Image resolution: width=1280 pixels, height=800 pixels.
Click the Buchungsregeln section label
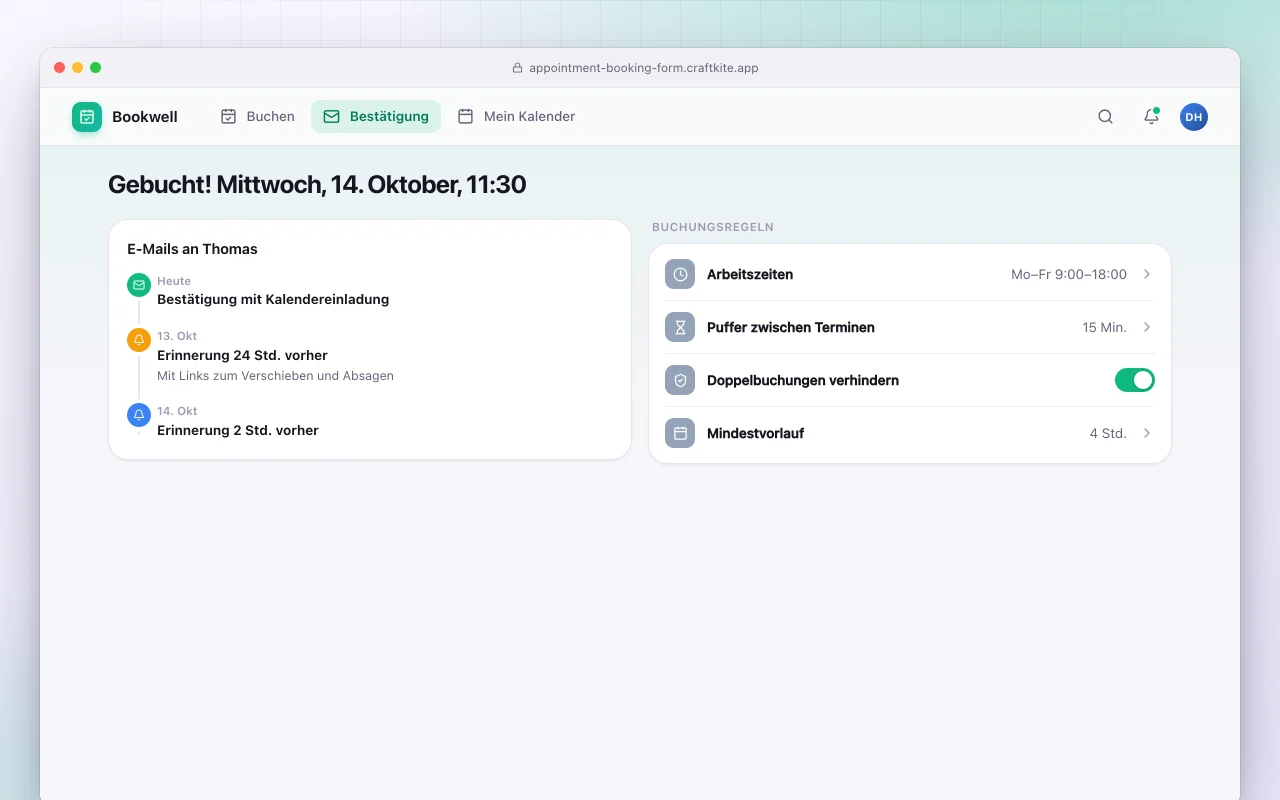point(713,227)
